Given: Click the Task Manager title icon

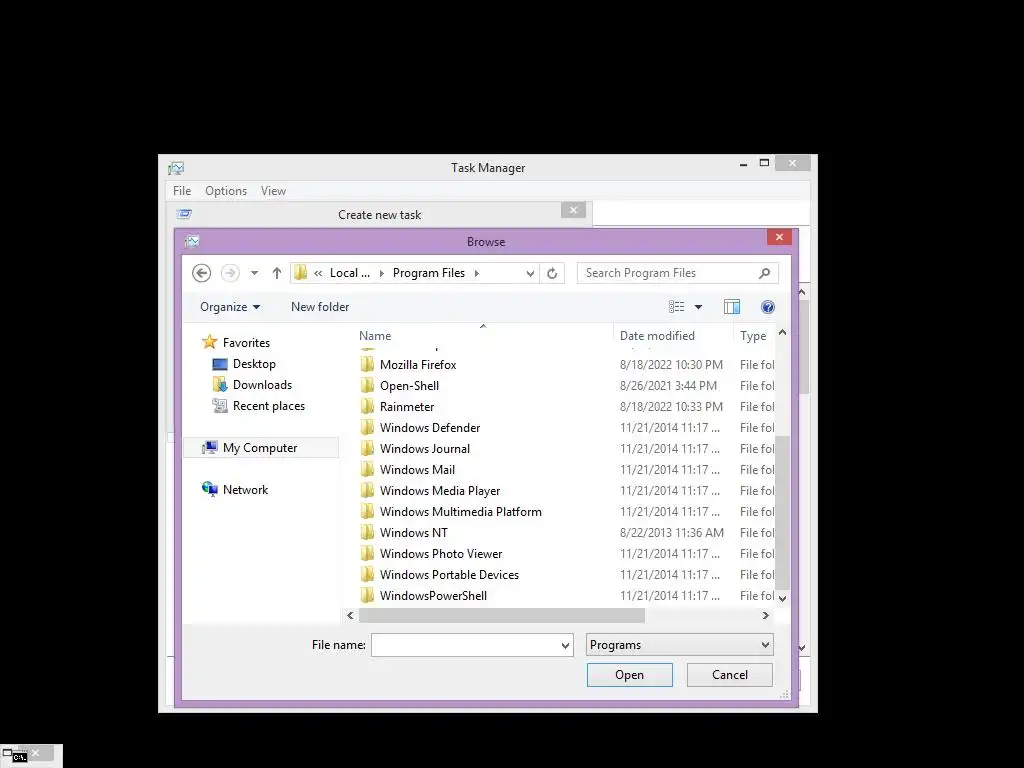Looking at the screenshot, I should [176, 168].
